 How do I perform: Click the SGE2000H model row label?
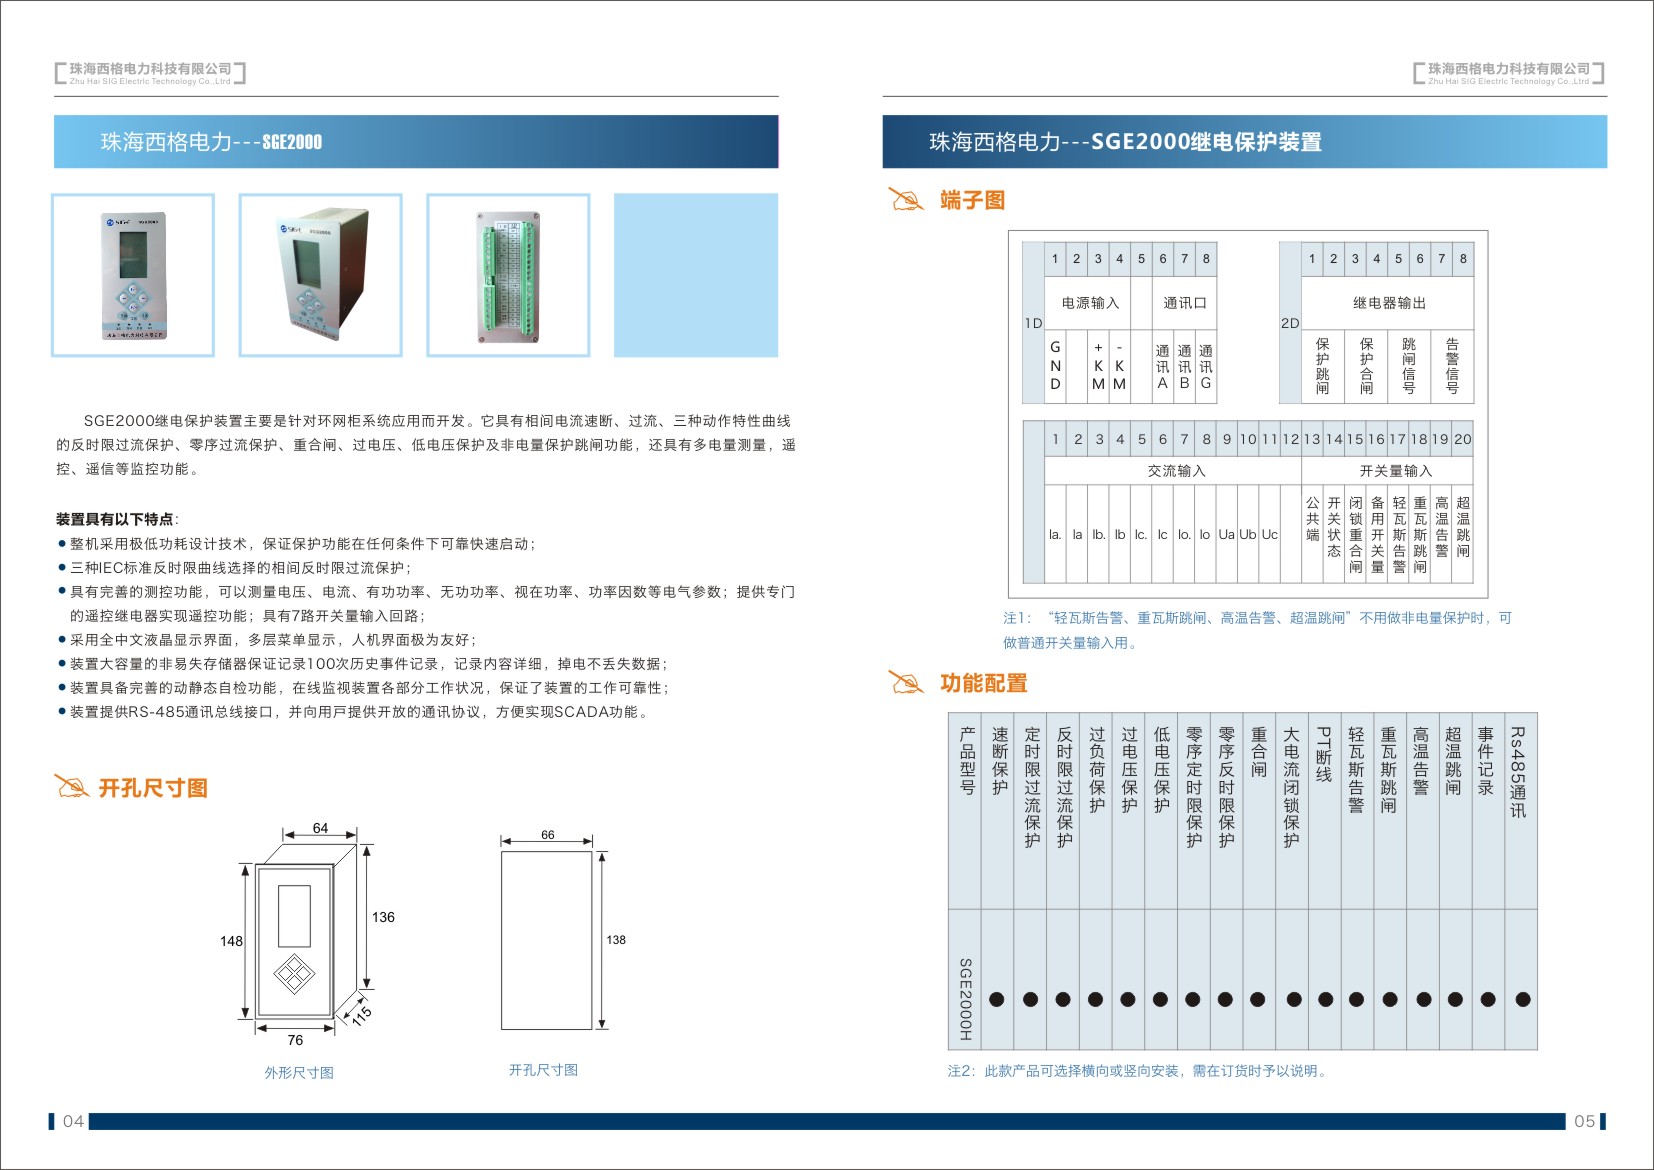(966, 999)
